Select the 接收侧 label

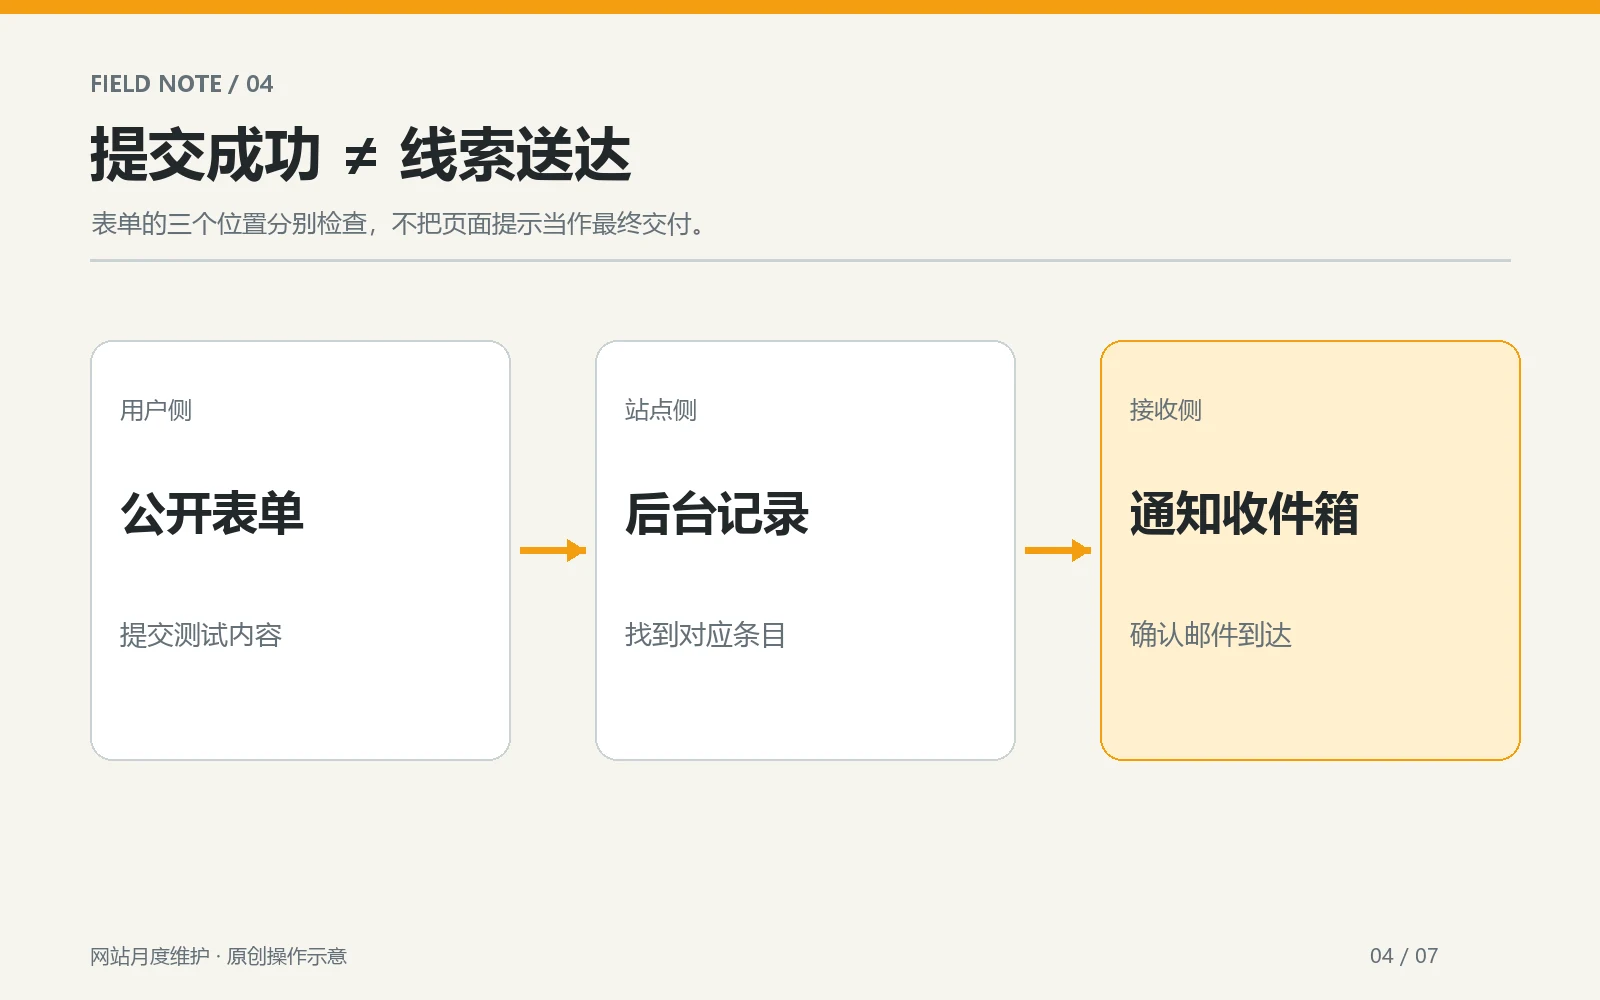click(x=1166, y=410)
